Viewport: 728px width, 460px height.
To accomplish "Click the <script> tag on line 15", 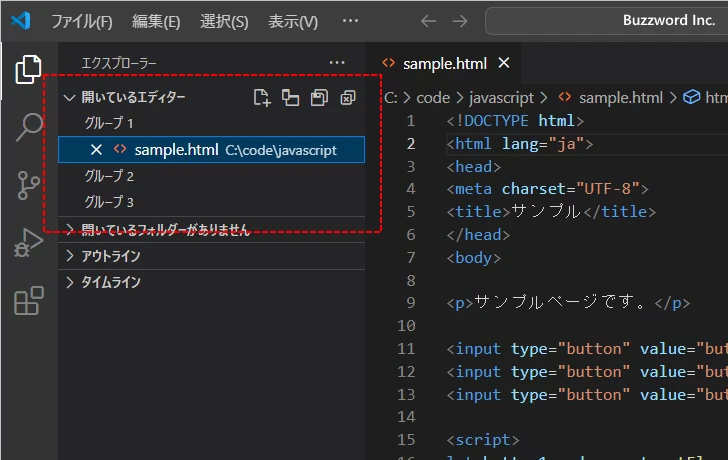I will tap(483, 440).
